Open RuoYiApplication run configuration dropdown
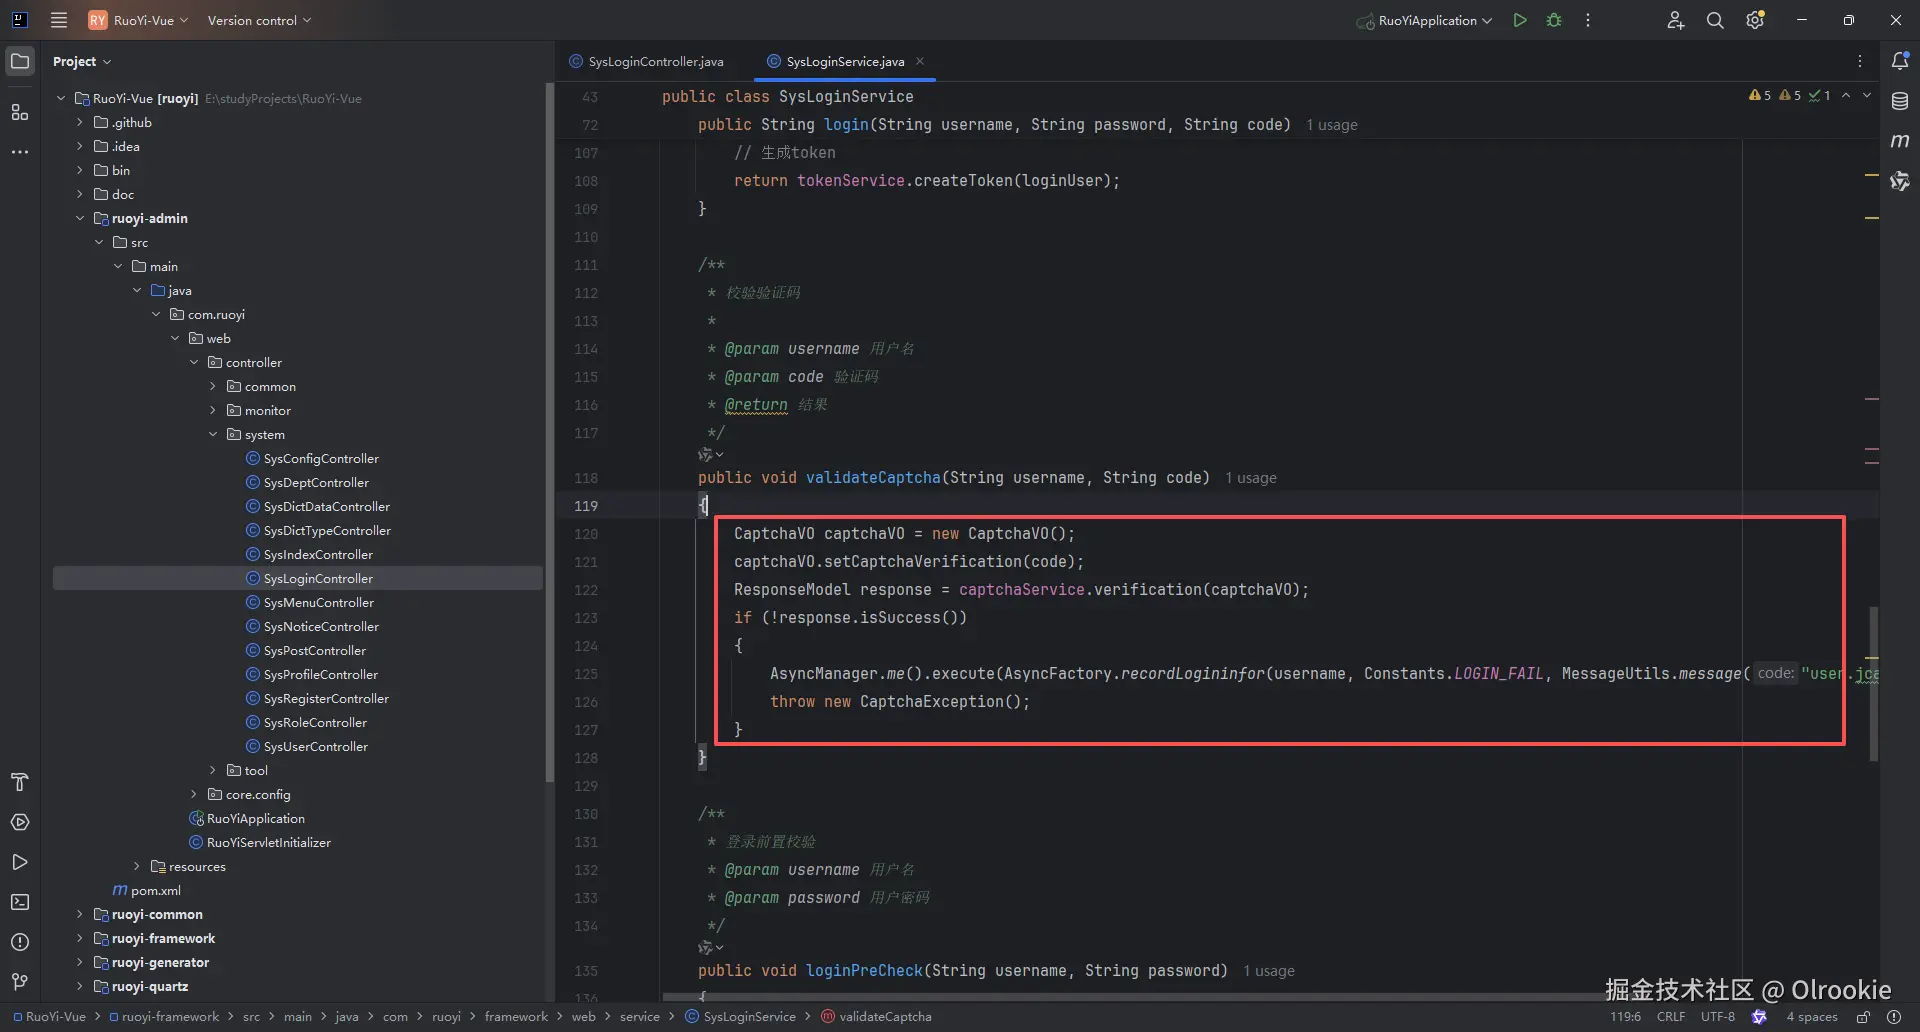Screen dimensions: 1920x1032 (1425, 20)
